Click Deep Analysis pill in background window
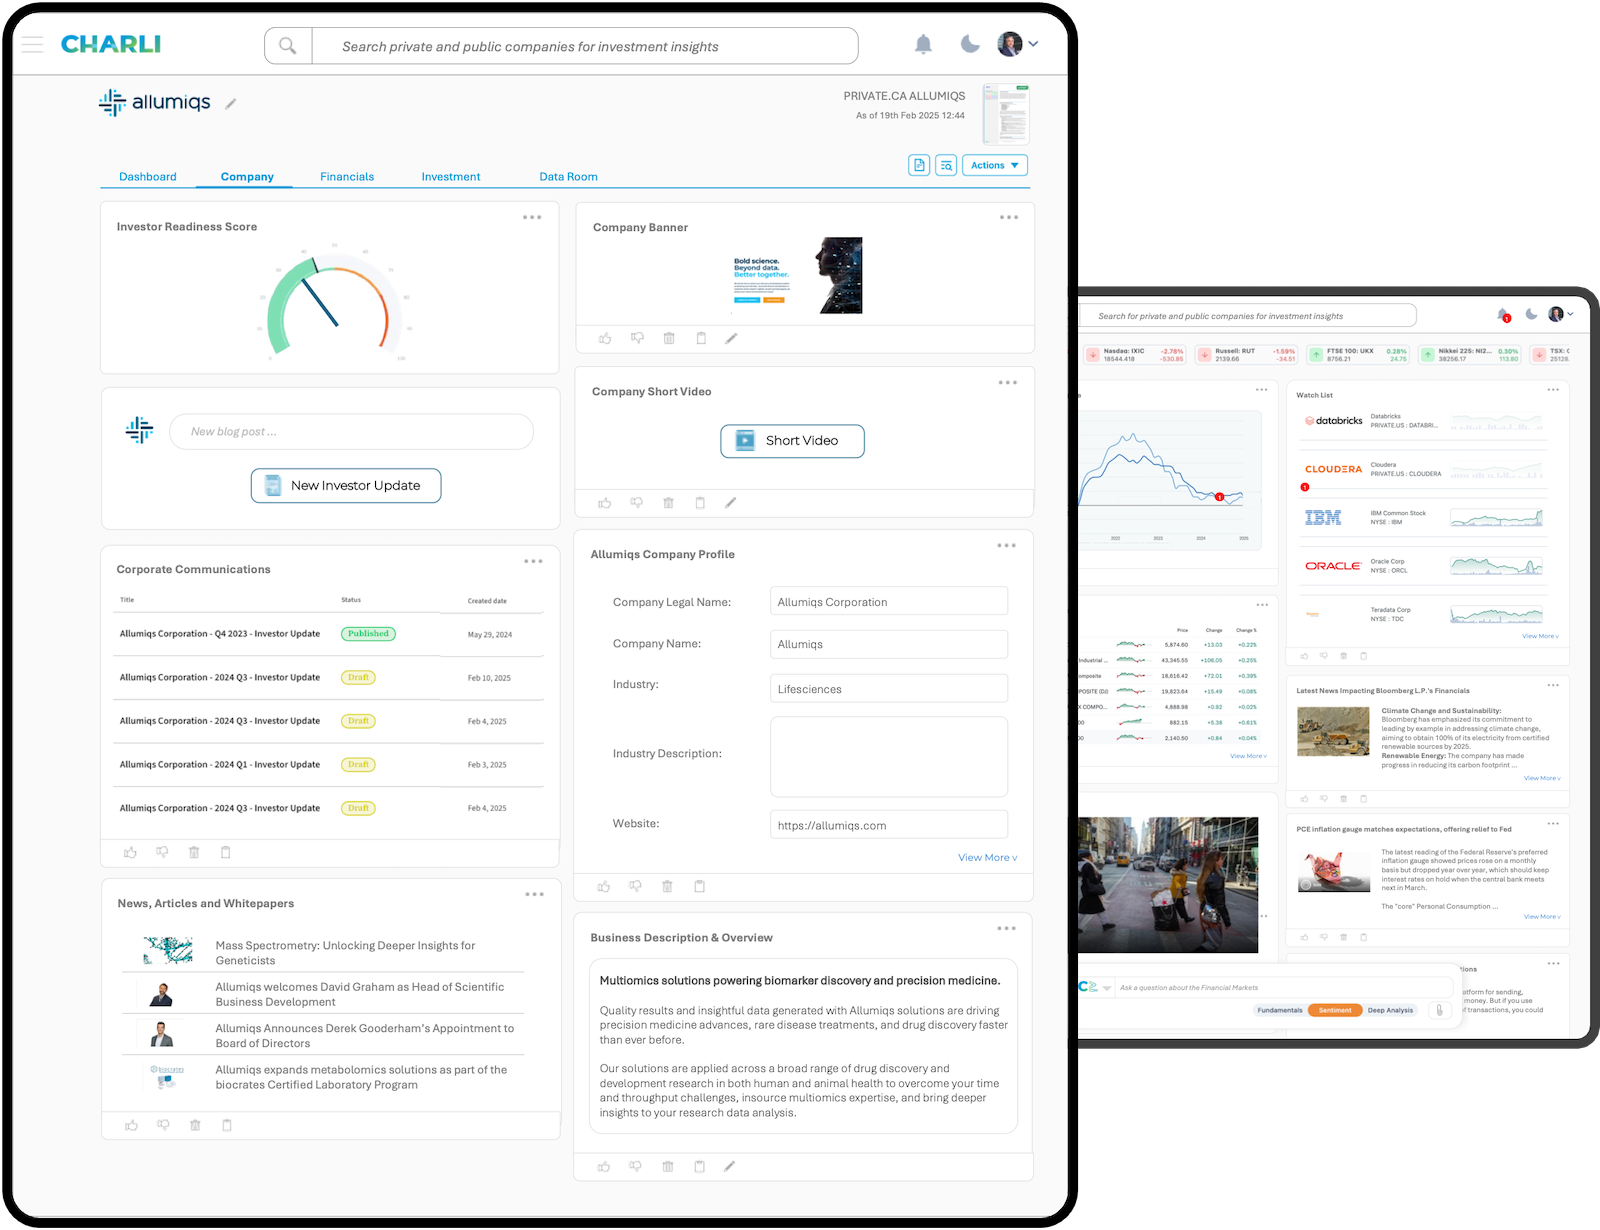The image size is (1600, 1230). click(1390, 1010)
